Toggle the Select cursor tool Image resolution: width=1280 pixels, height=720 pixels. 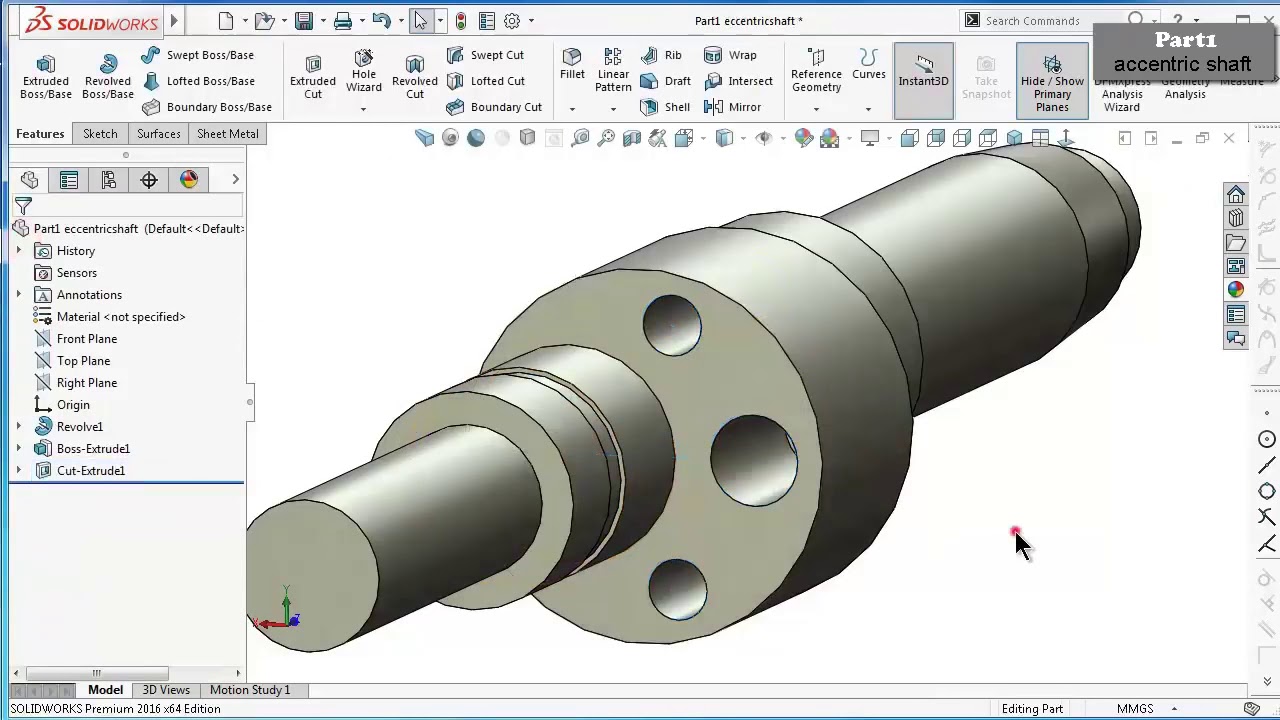coord(421,20)
